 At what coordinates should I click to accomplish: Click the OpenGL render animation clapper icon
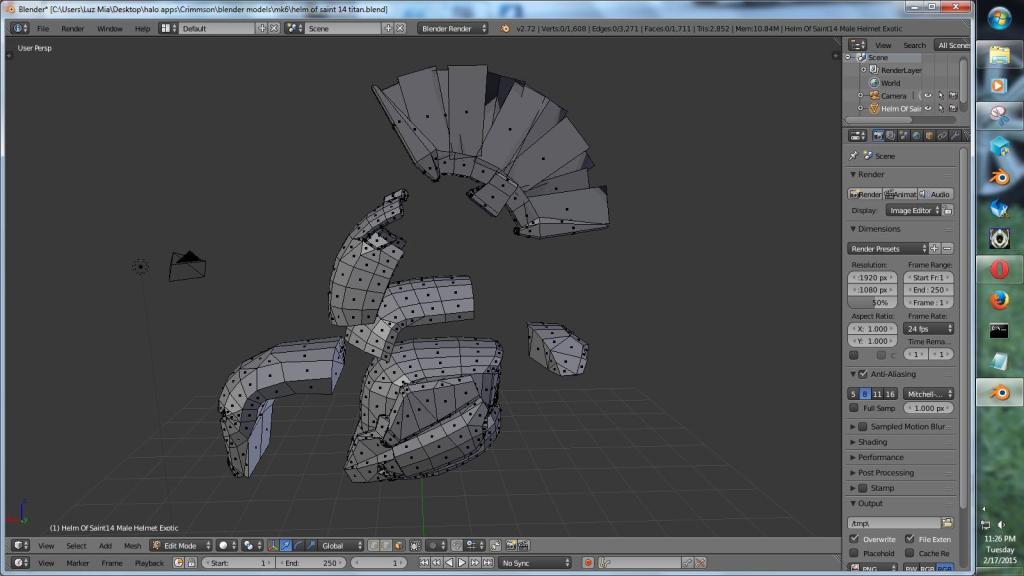pyautogui.click(x=523, y=545)
